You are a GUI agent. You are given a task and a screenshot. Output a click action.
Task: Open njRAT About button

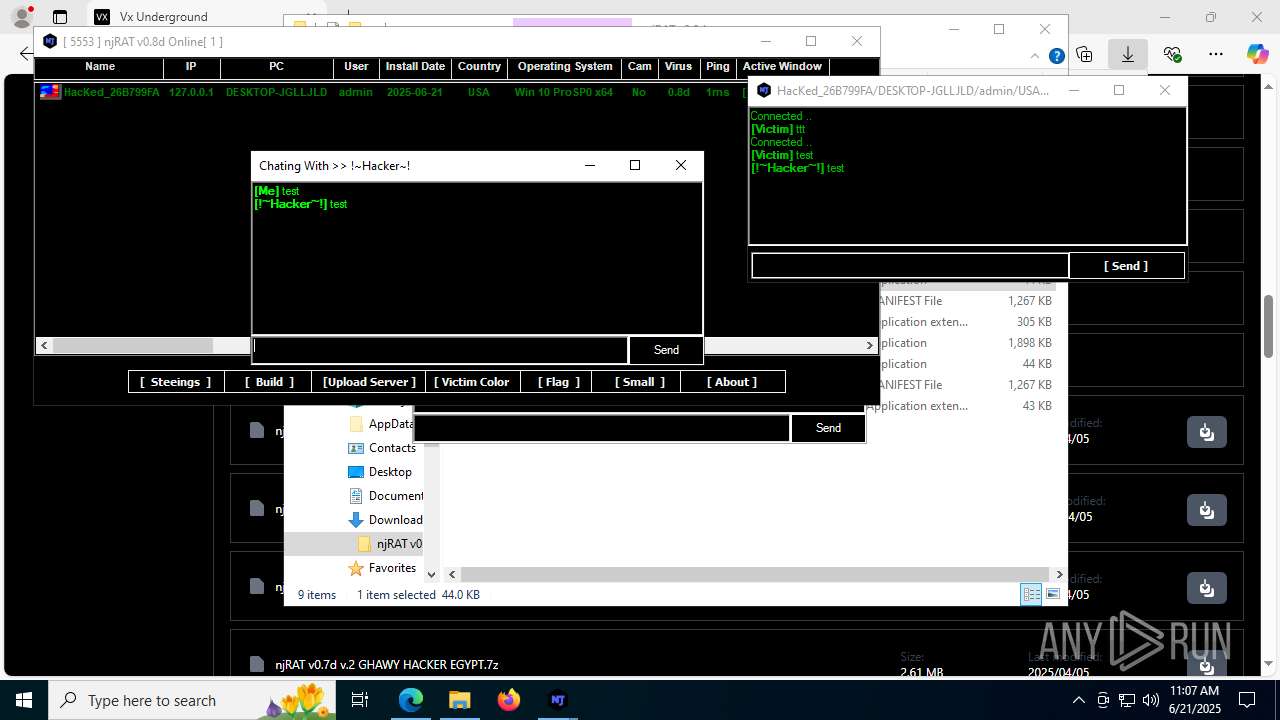pos(732,382)
